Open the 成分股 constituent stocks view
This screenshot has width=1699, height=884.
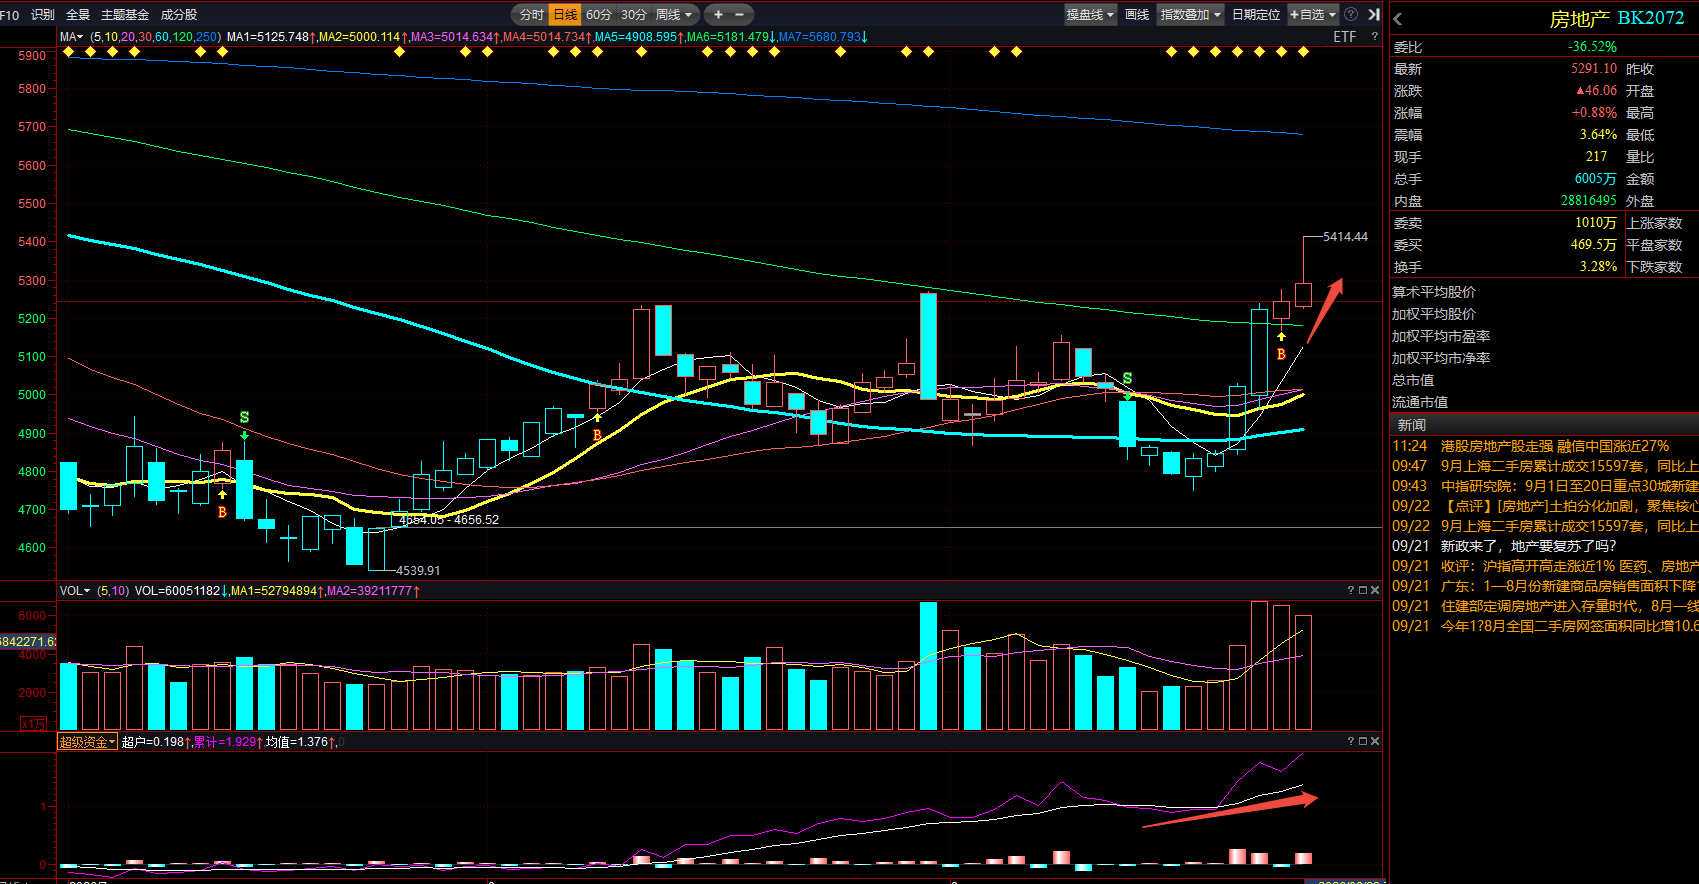click(179, 15)
